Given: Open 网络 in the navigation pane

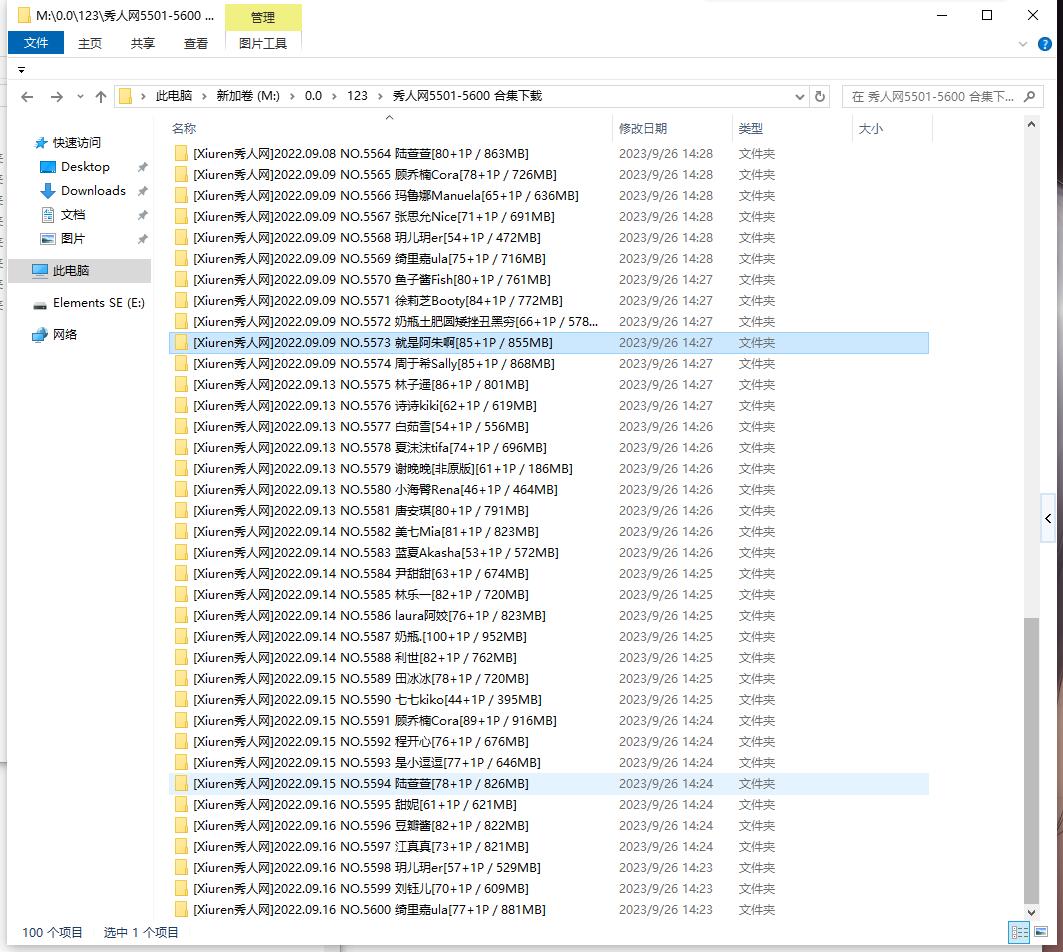Looking at the screenshot, I should pyautogui.click(x=64, y=334).
